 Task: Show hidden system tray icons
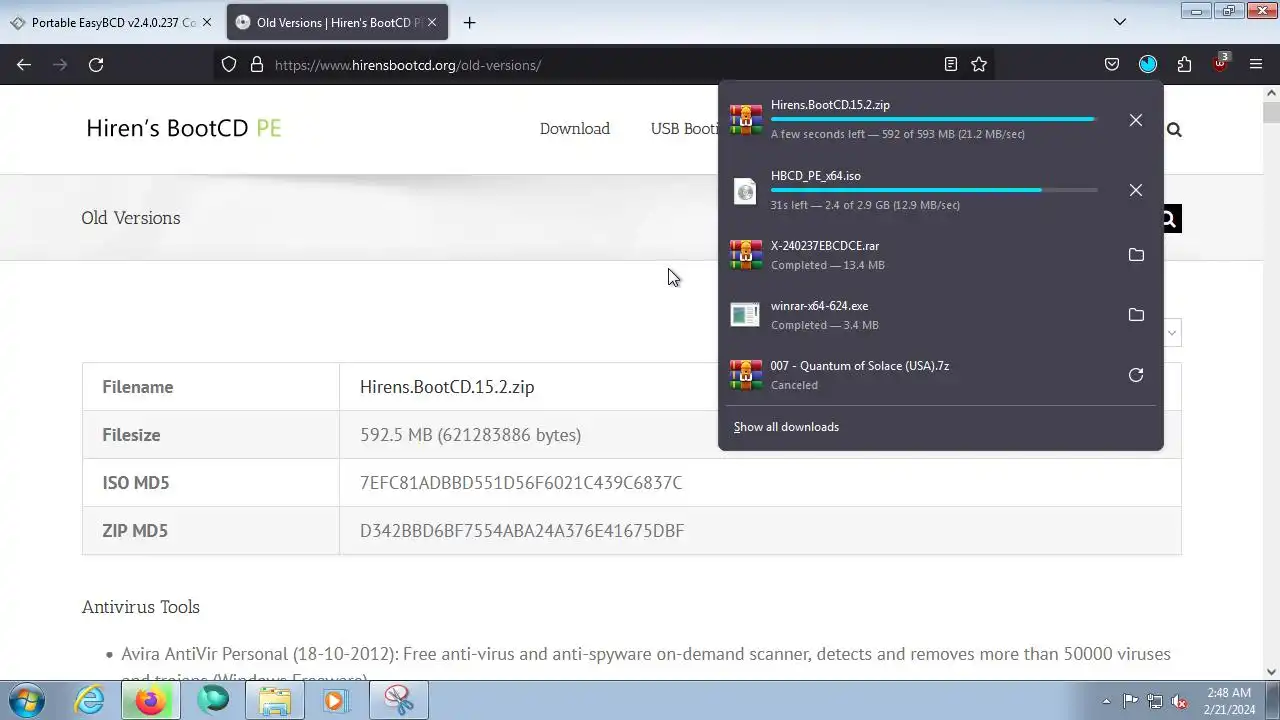[1106, 701]
